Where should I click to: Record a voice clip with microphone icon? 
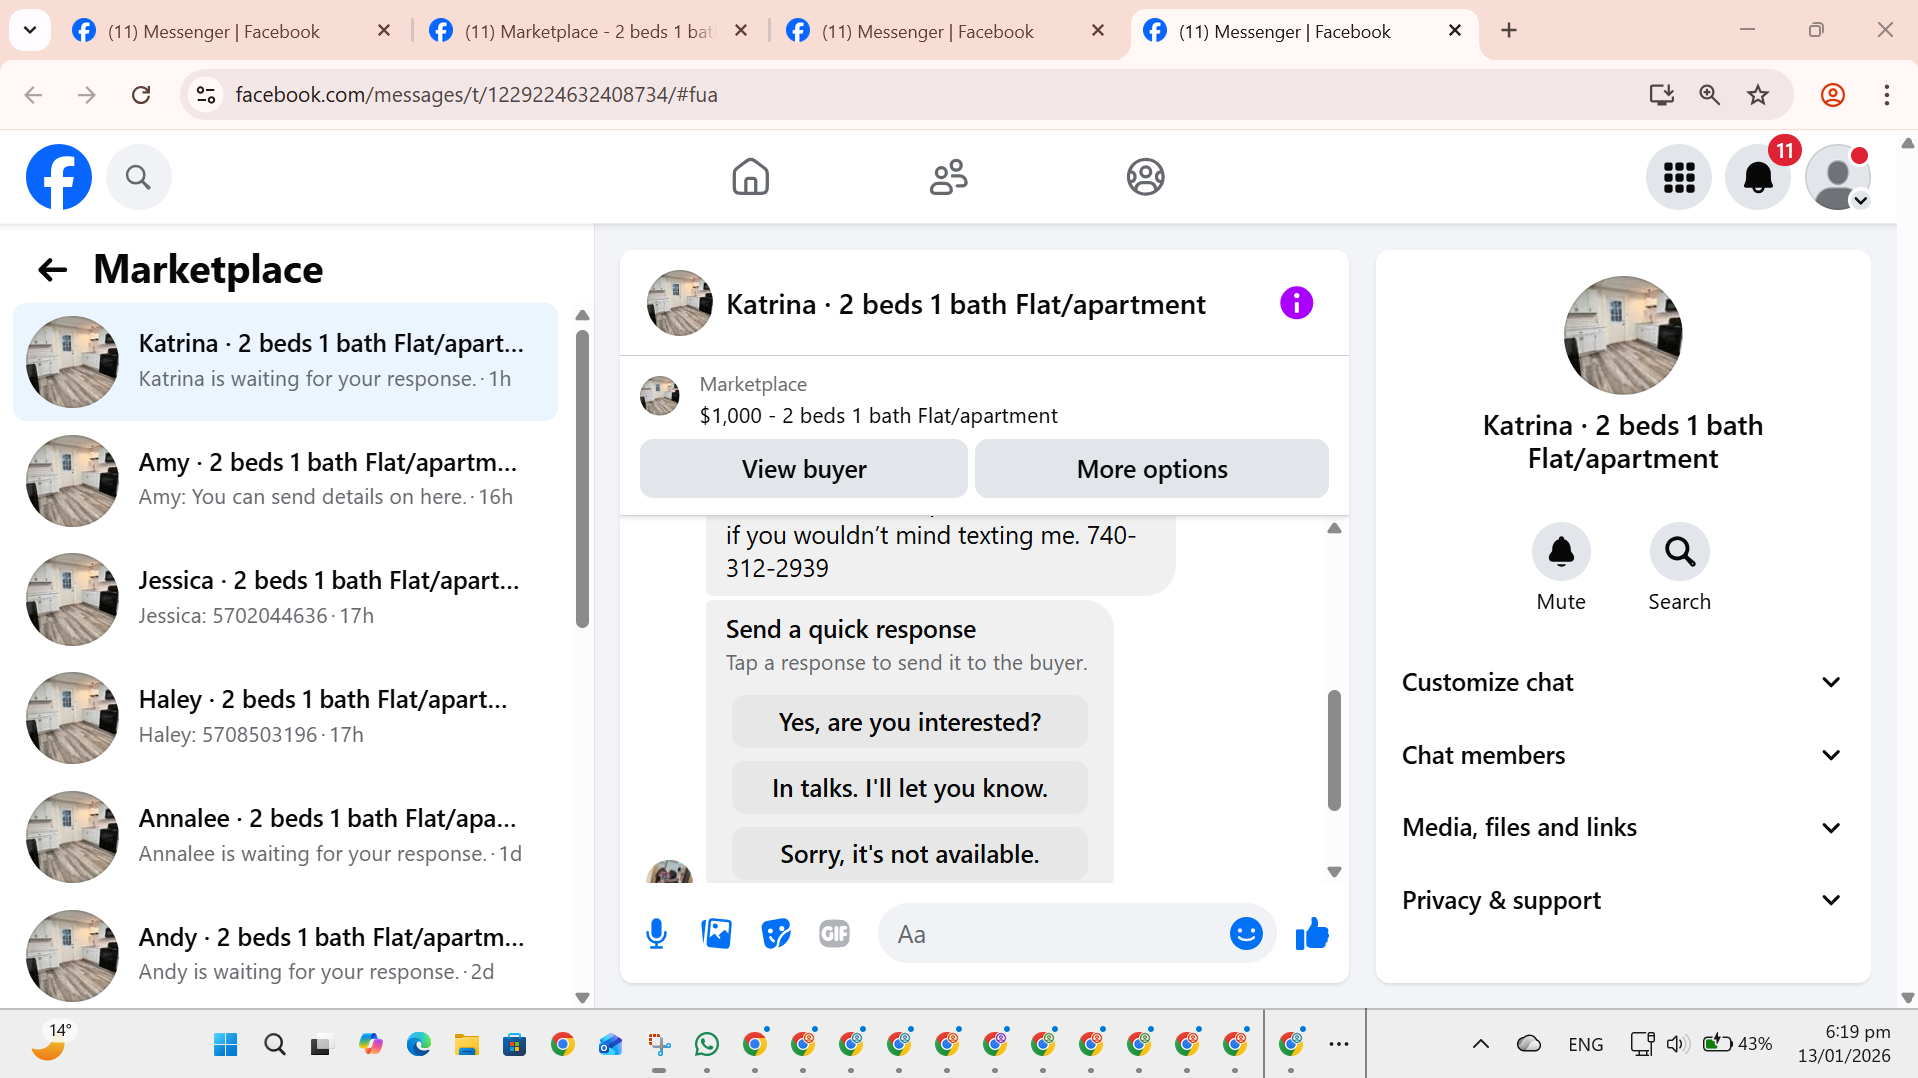[656, 934]
